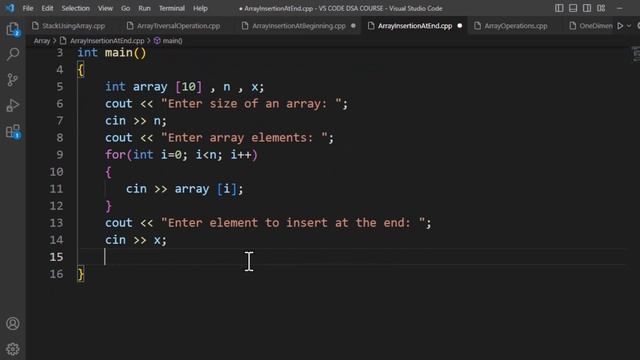640x360 pixels.
Task: Switch to ArrayInsertionAtBeginning.cpp tab
Action: [299, 26]
